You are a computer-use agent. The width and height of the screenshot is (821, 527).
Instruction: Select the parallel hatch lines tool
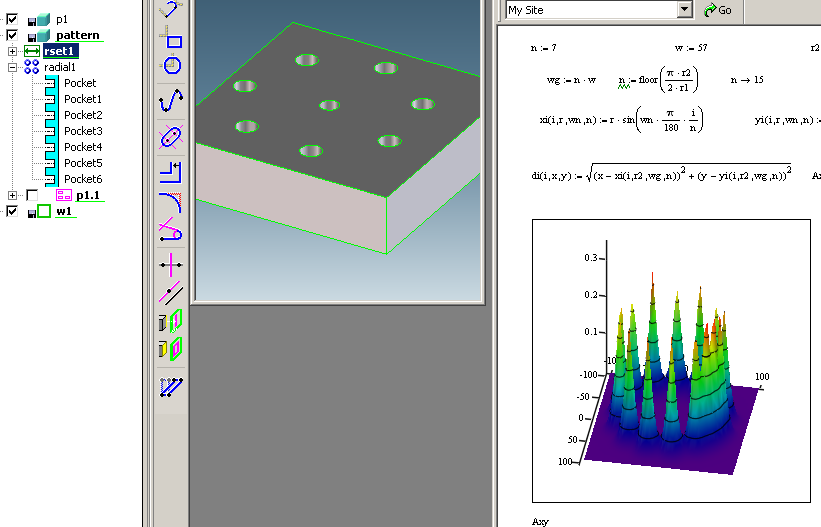click(171, 387)
